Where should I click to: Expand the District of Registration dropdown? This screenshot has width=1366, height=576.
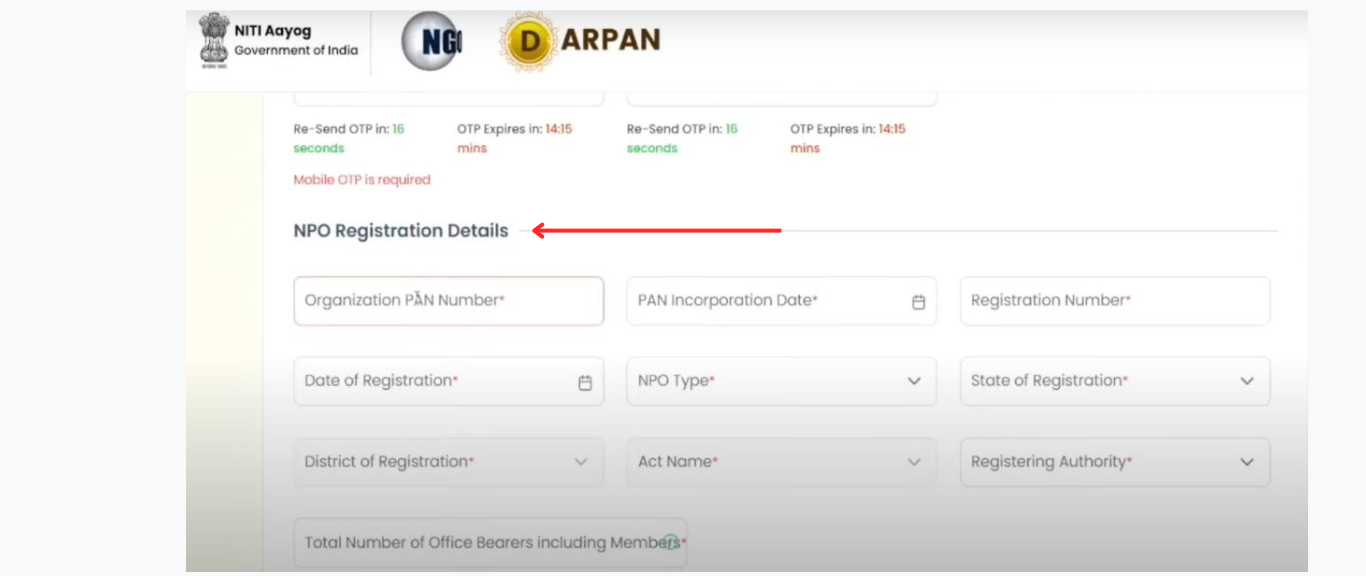pyautogui.click(x=448, y=462)
